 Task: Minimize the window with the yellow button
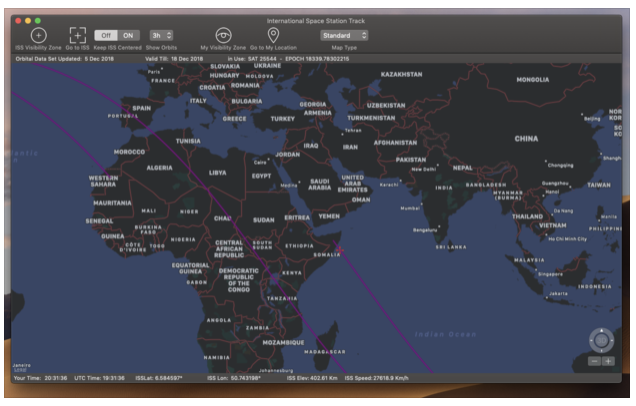29,20
